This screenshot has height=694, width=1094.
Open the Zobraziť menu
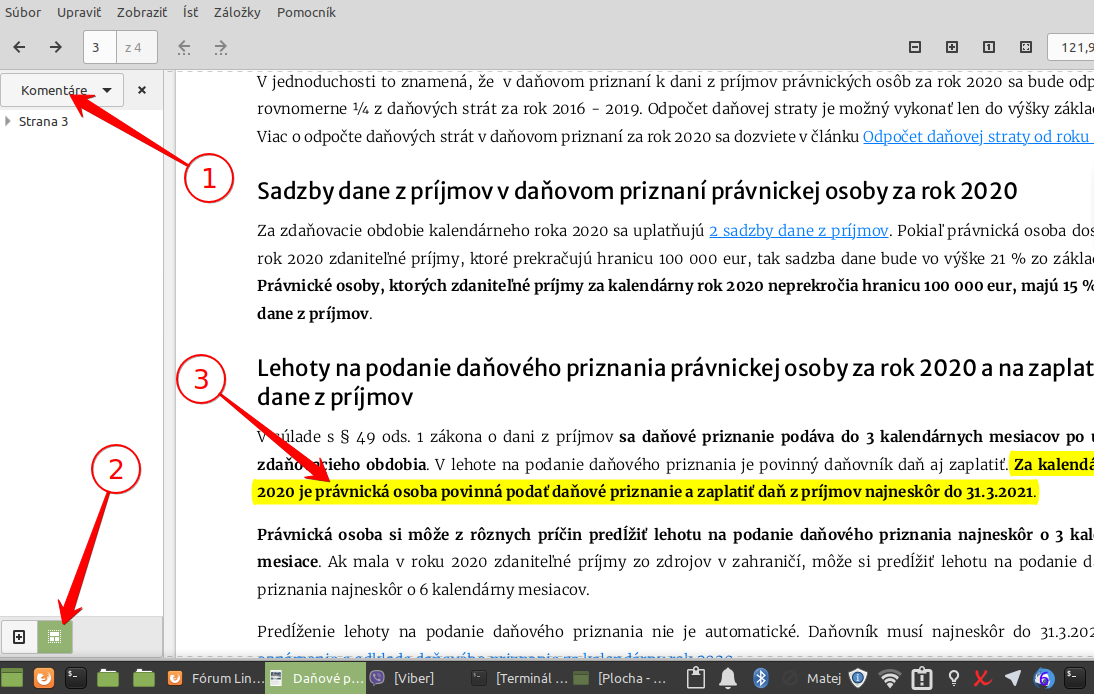click(x=142, y=13)
